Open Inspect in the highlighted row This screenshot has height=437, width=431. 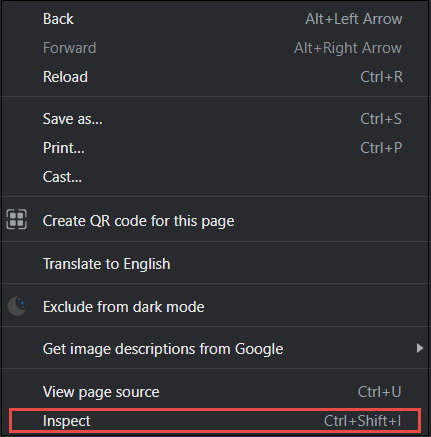point(215,421)
